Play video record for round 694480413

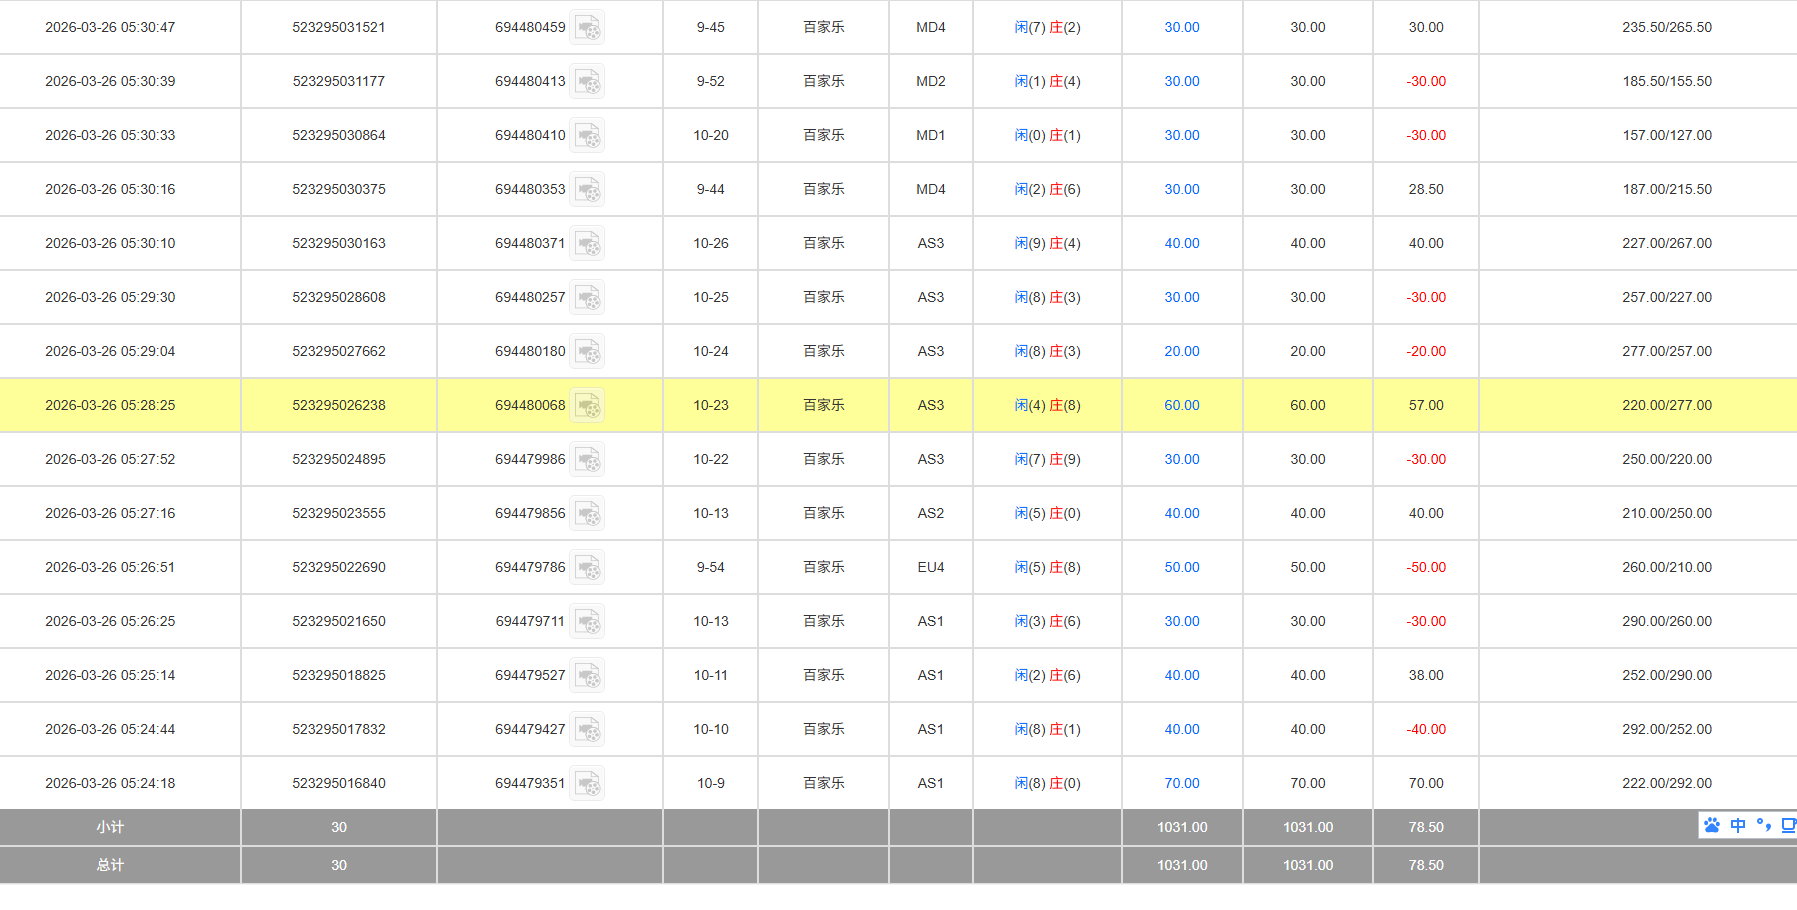588,82
